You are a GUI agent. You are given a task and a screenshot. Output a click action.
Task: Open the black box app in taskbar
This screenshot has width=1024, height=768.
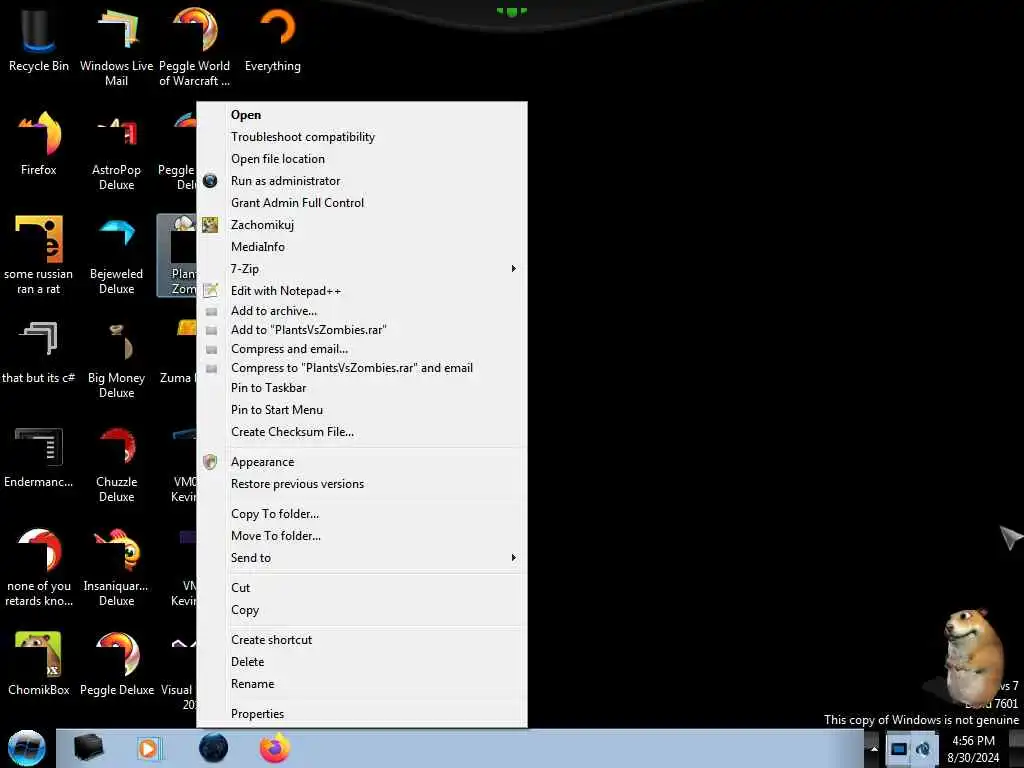point(88,748)
